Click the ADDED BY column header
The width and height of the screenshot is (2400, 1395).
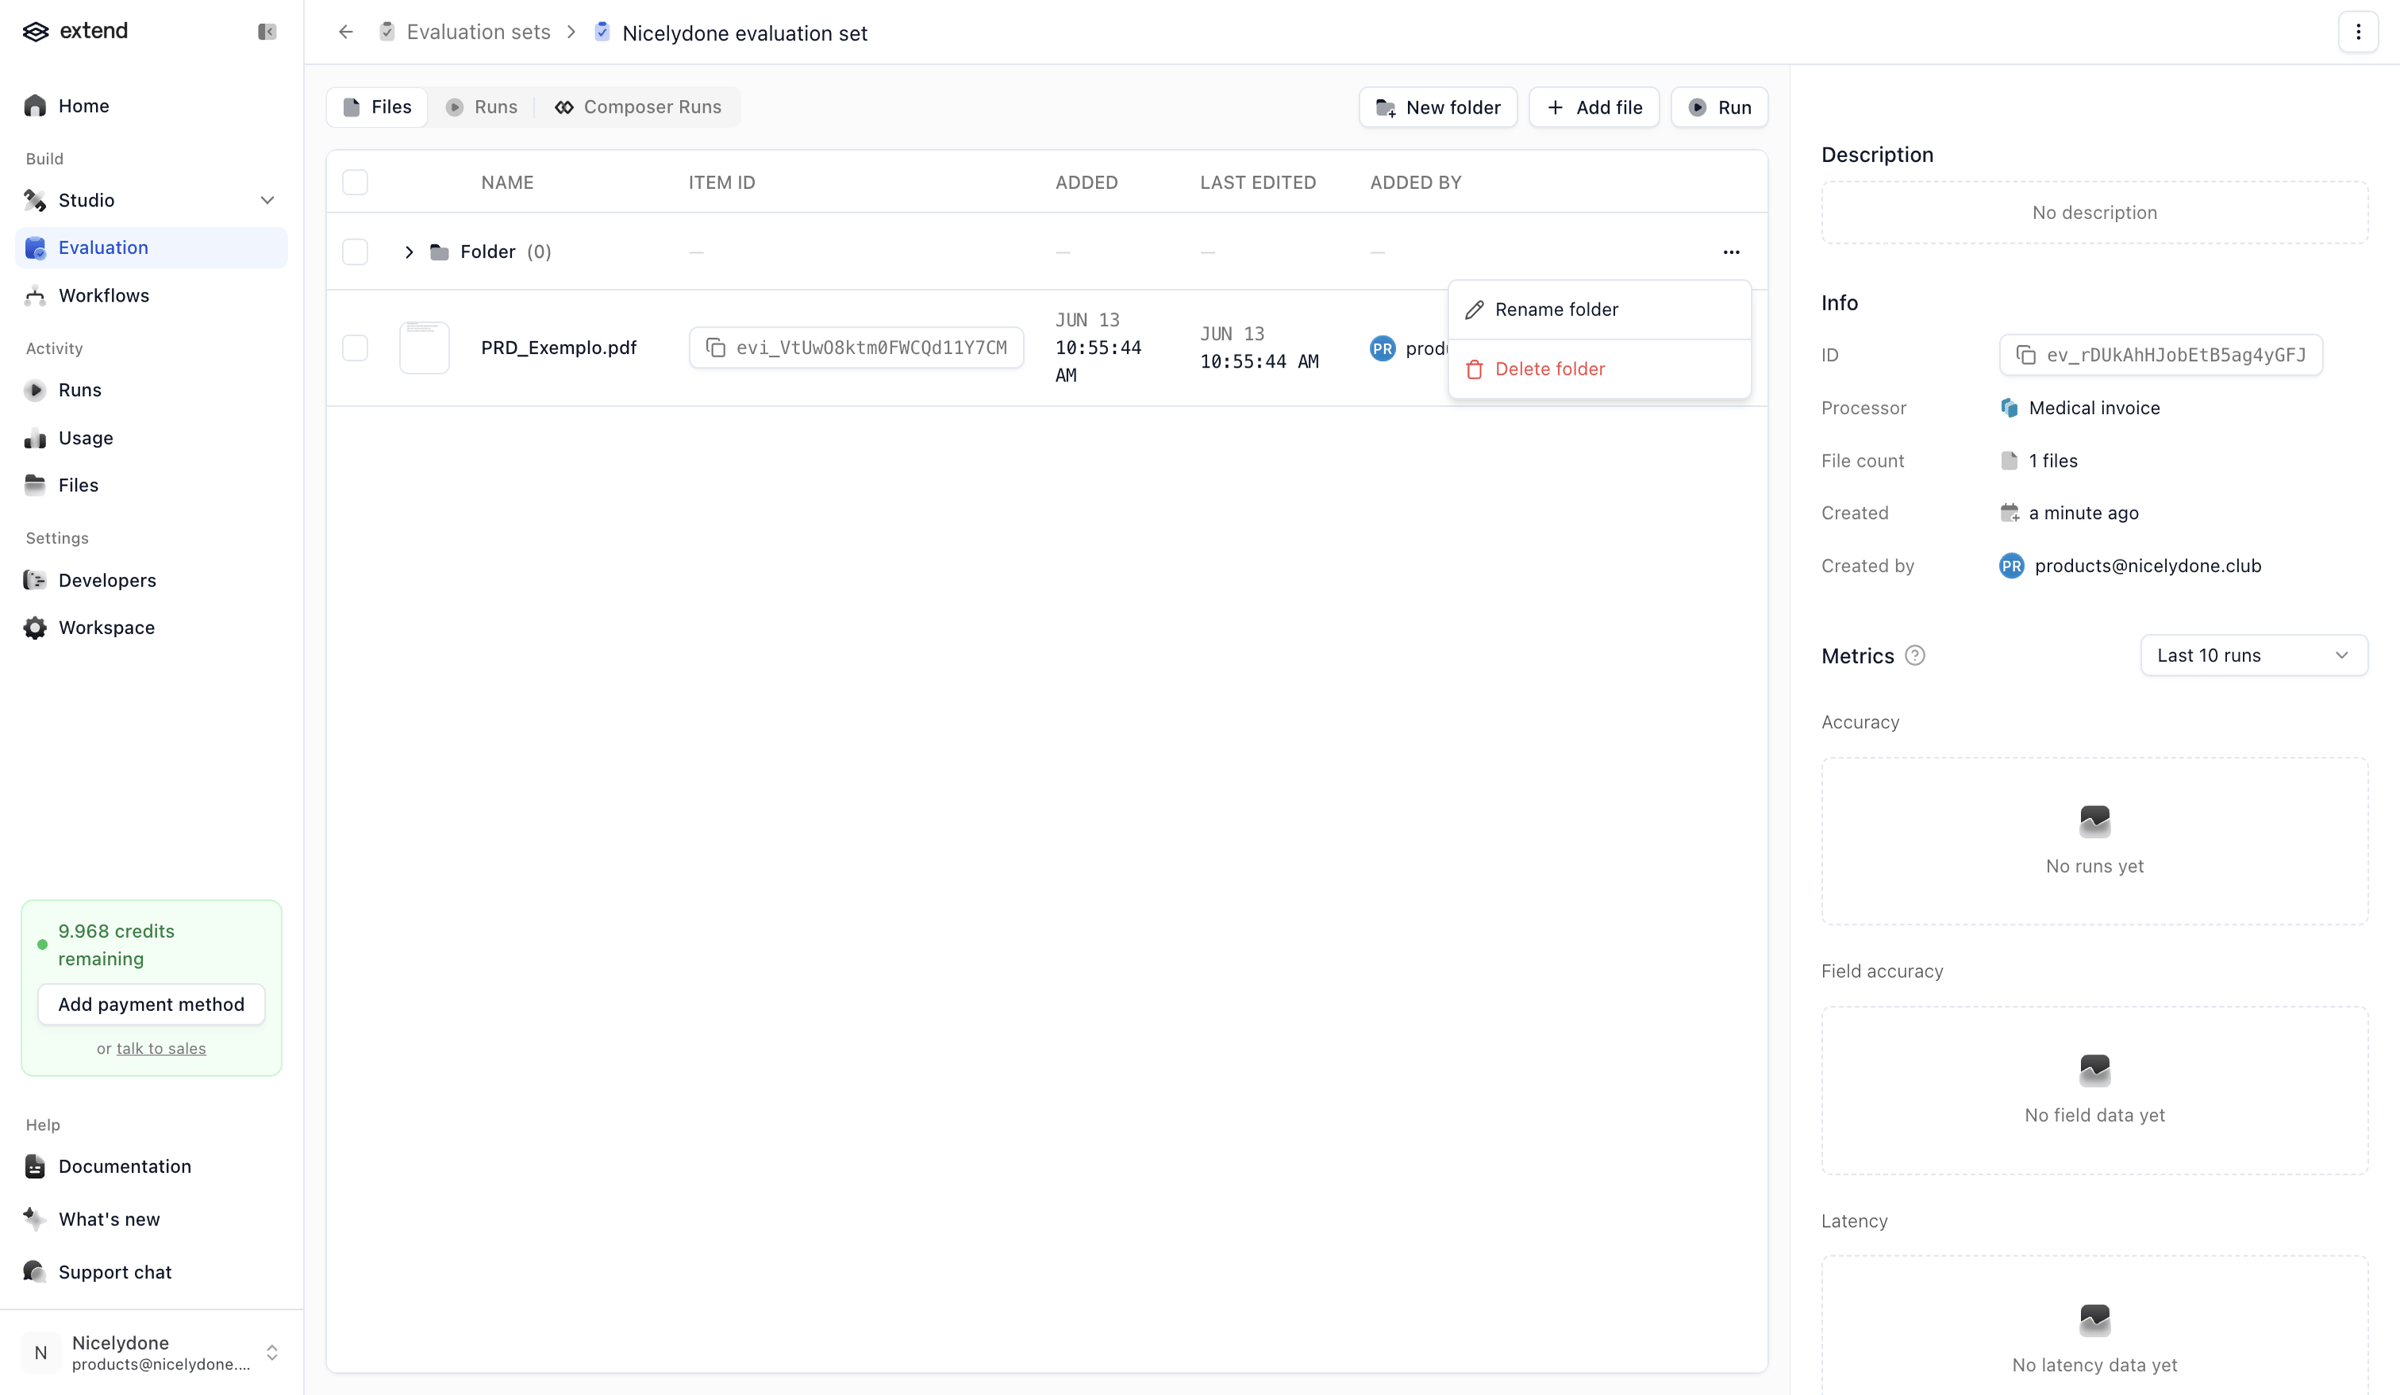coord(1416,183)
